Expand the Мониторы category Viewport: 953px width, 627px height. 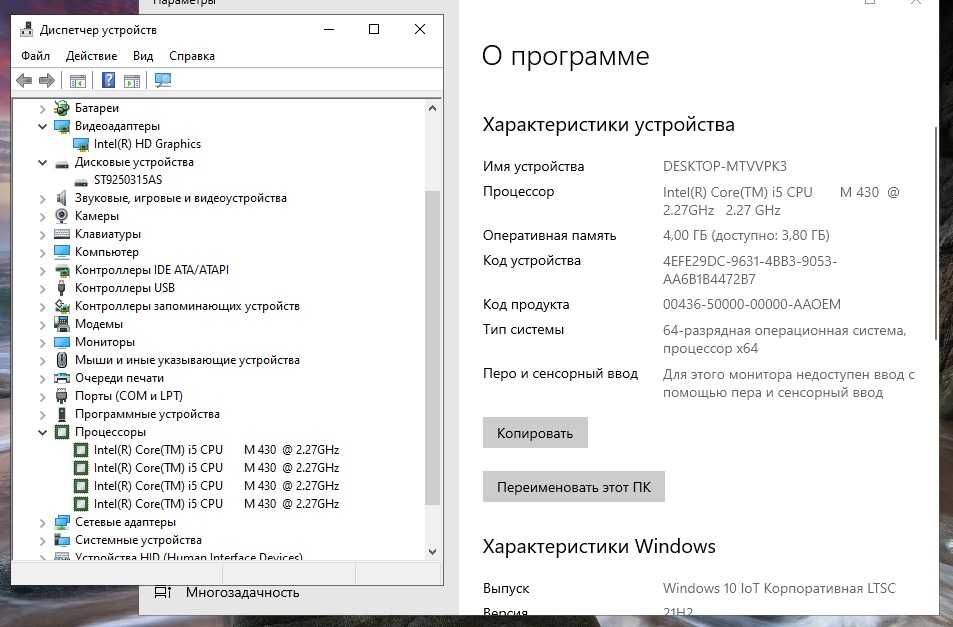coord(42,342)
